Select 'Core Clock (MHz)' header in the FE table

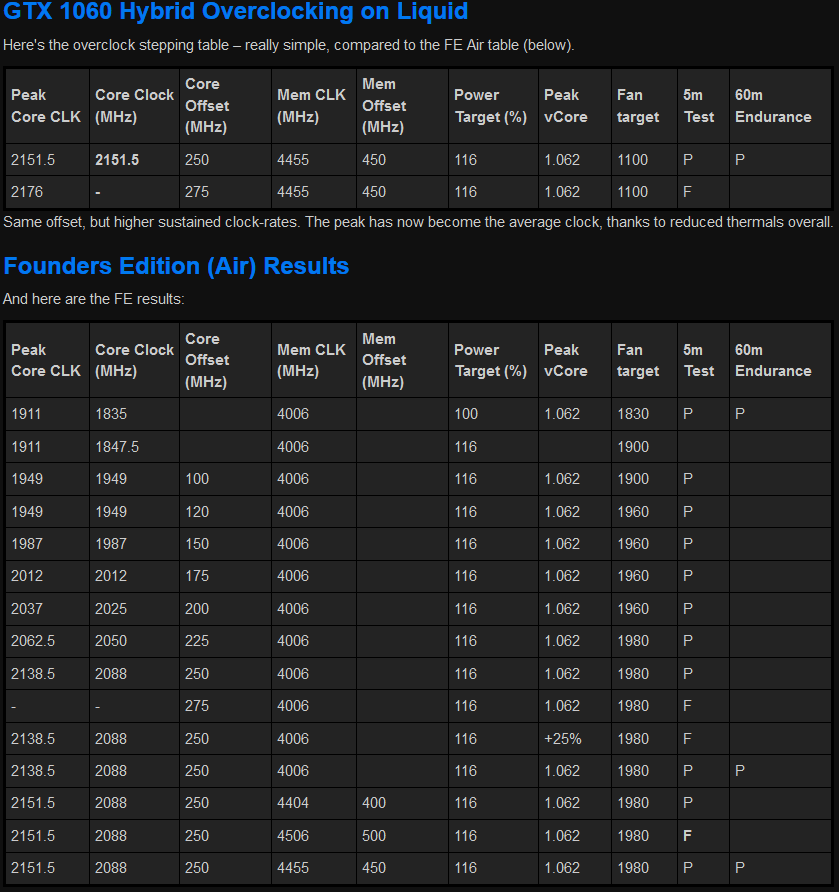[x=134, y=360]
